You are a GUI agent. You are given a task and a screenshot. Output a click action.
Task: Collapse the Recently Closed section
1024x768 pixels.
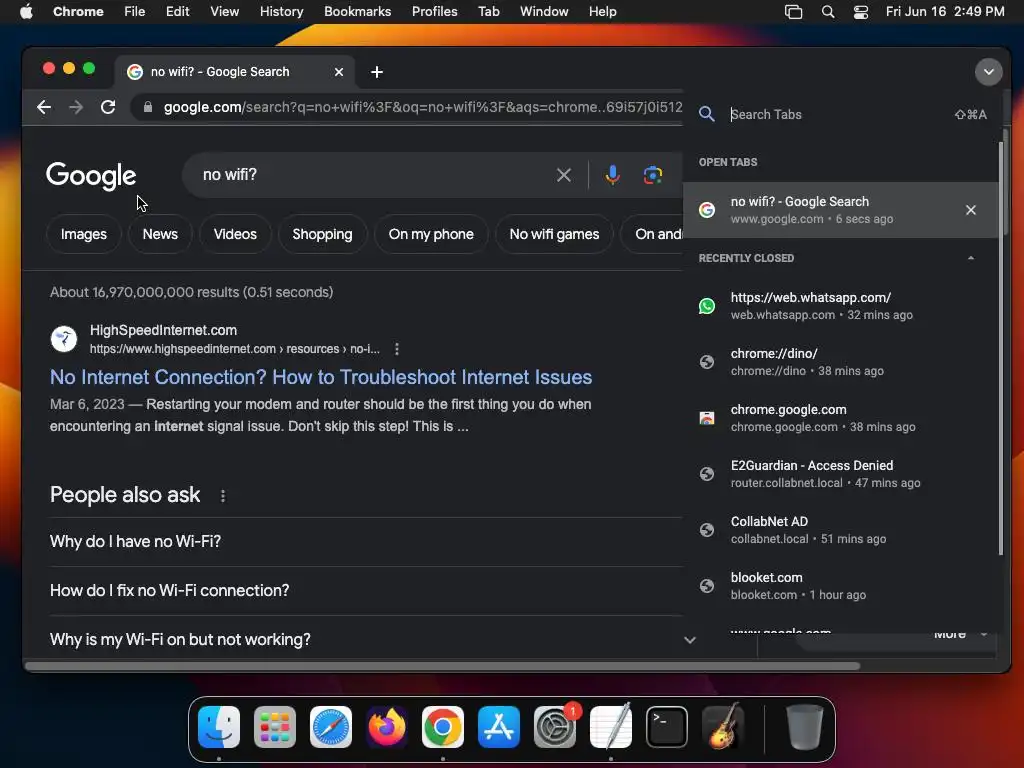tap(970, 259)
